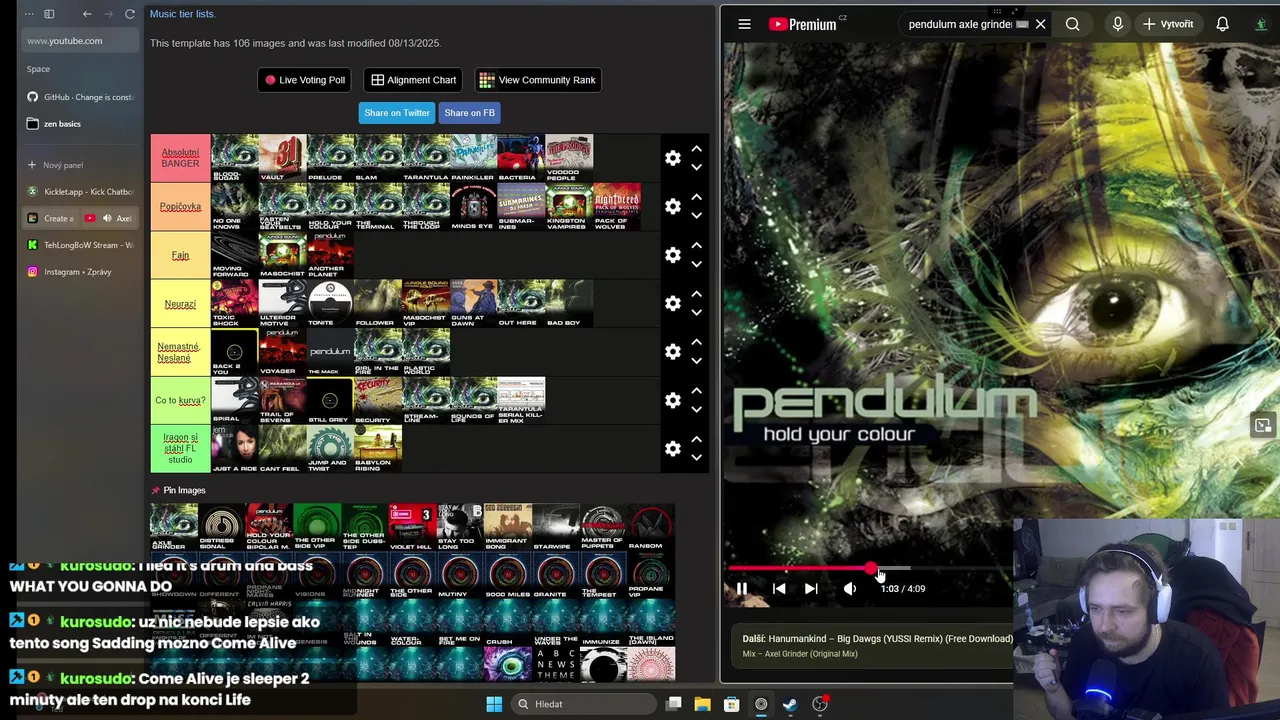Open the on-screen keyboard icon in search box
The height and width of the screenshot is (720, 1280).
pyautogui.click(x=1022, y=24)
